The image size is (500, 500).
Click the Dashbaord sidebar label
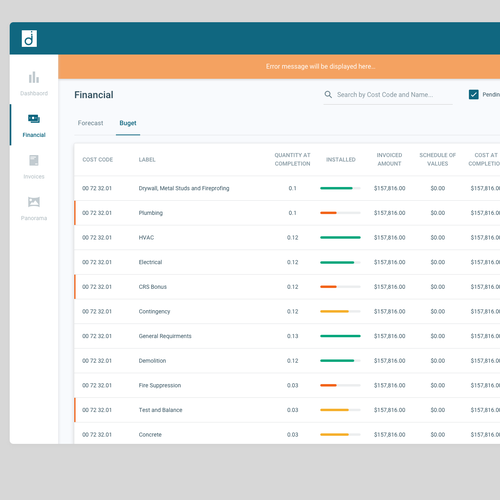coord(34,93)
